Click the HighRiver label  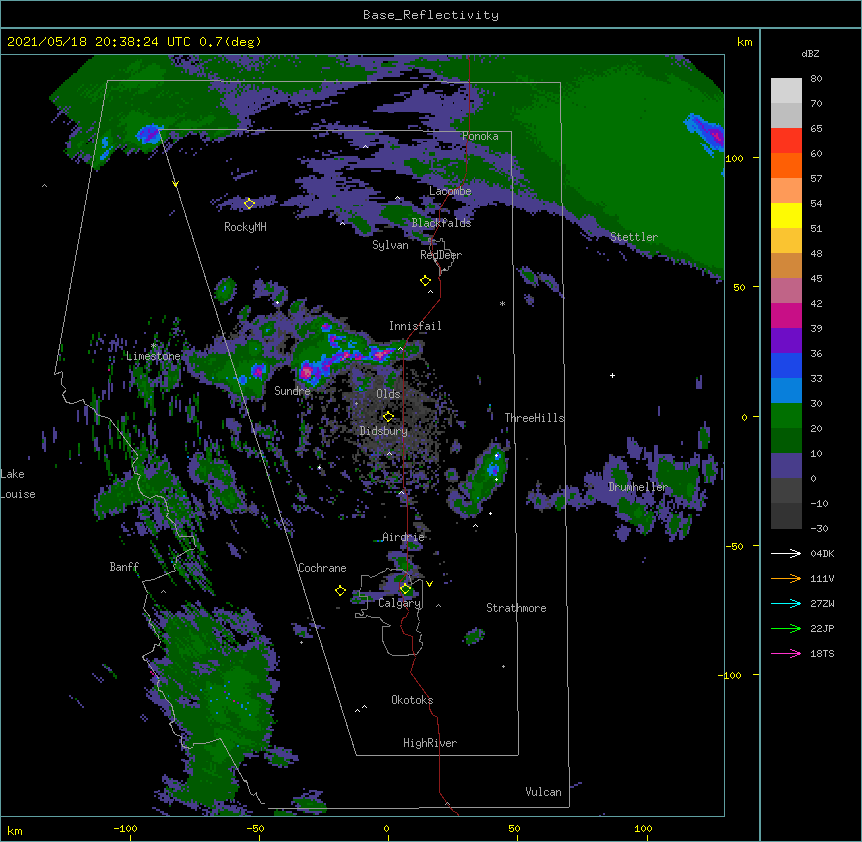pos(430,743)
